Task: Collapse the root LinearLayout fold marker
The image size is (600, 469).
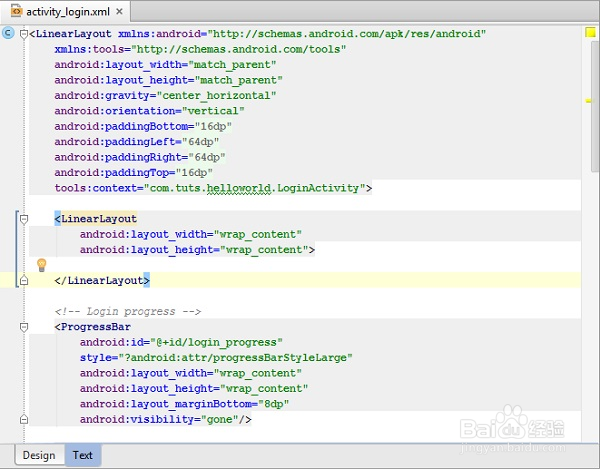Action: [x=24, y=34]
